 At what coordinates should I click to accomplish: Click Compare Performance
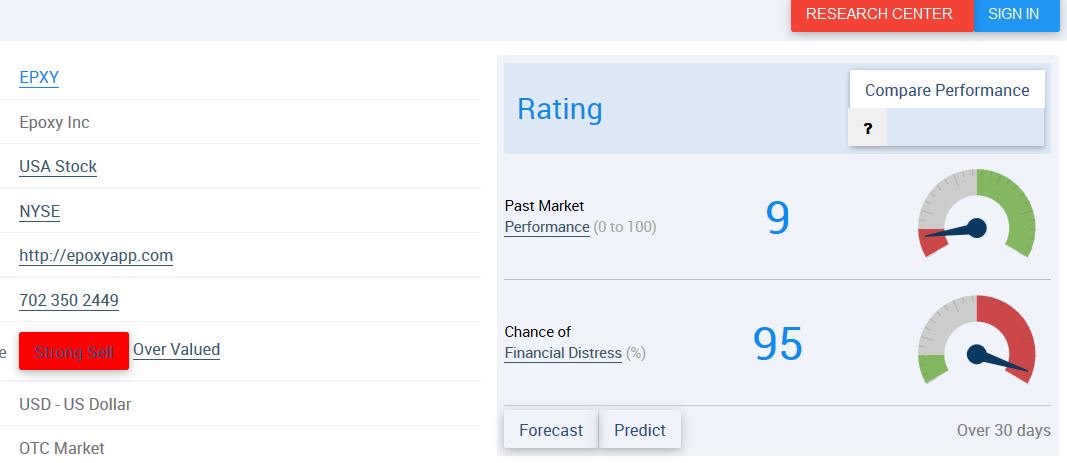pyautogui.click(x=947, y=90)
